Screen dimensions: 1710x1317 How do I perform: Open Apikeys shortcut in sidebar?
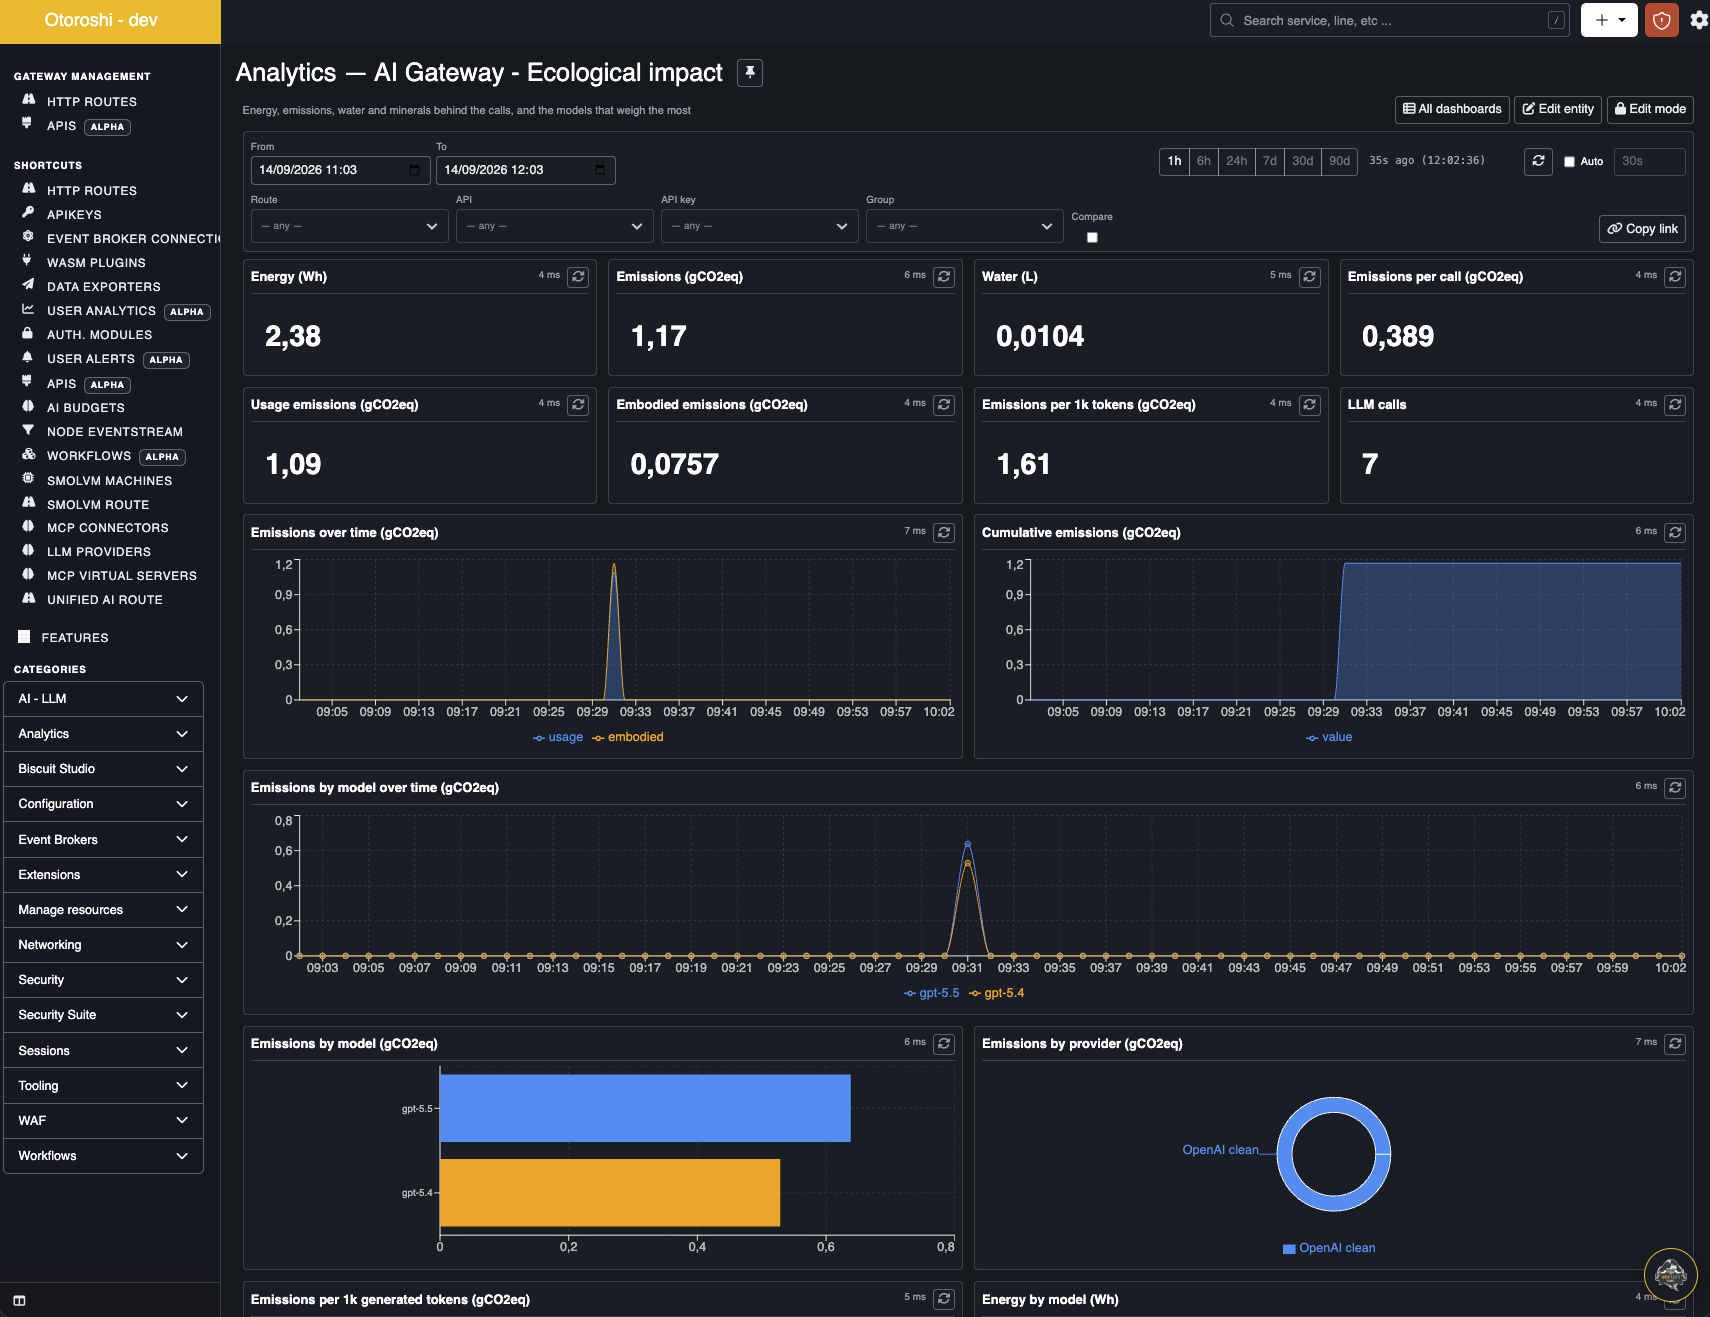[x=74, y=215]
